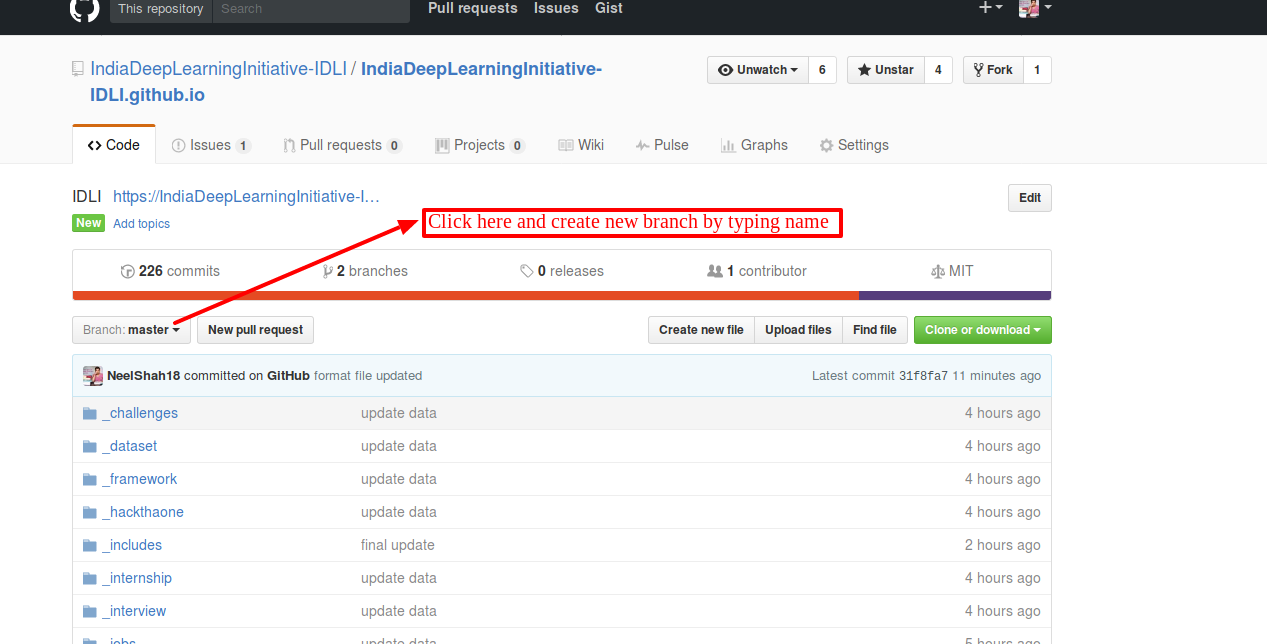1267x644 pixels.
Task: Click the header Search input field
Action: click(311, 9)
